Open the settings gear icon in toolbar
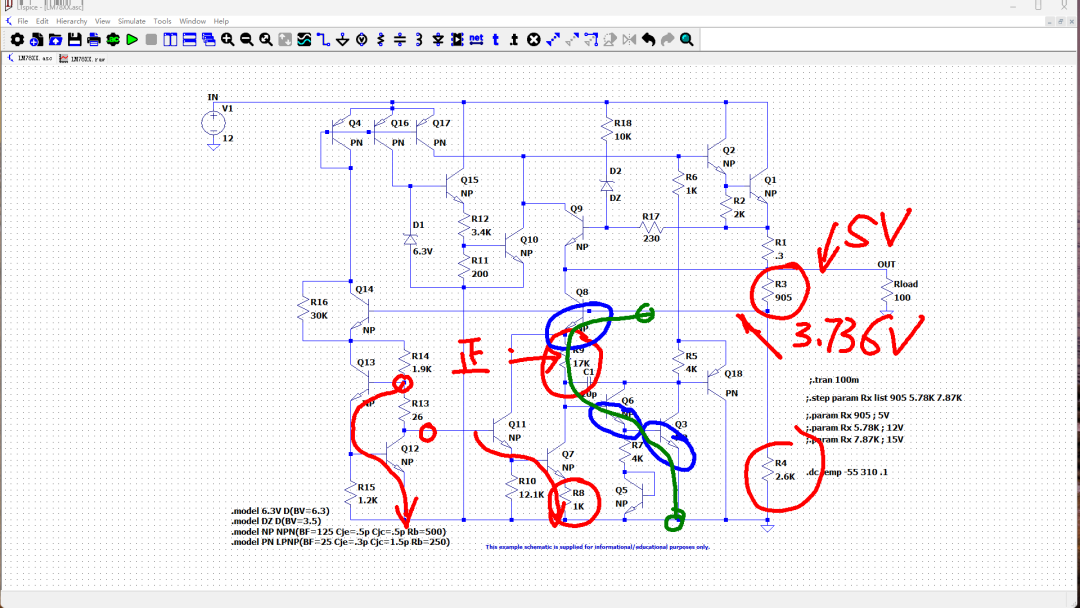Image resolution: width=1080 pixels, height=608 pixels. (17, 39)
